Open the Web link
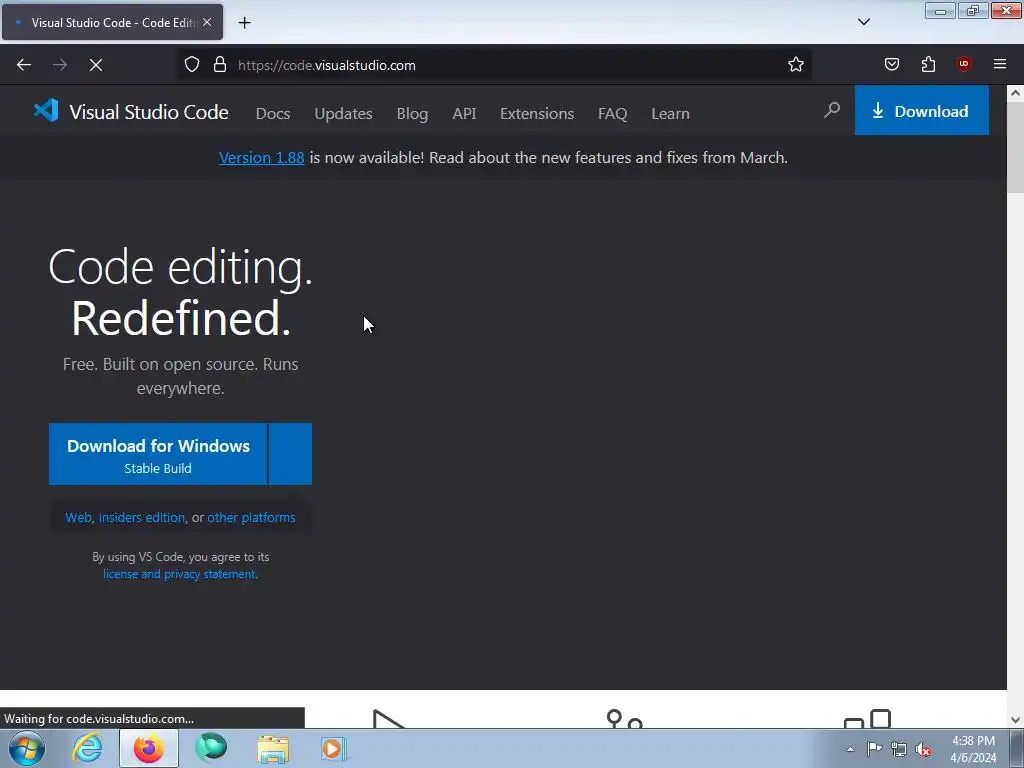The height and width of the screenshot is (768, 1024). pos(78,517)
